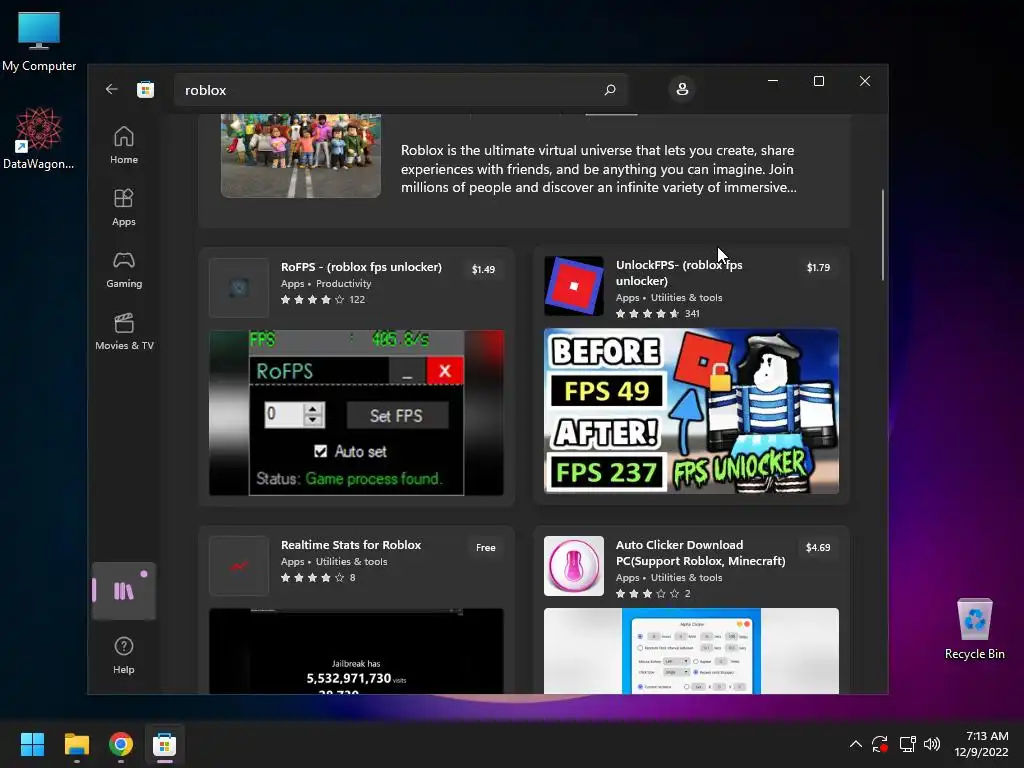The image size is (1024, 768).
Task: Click the $1.79 price of UnlockFPS
Action: pyautogui.click(x=818, y=267)
